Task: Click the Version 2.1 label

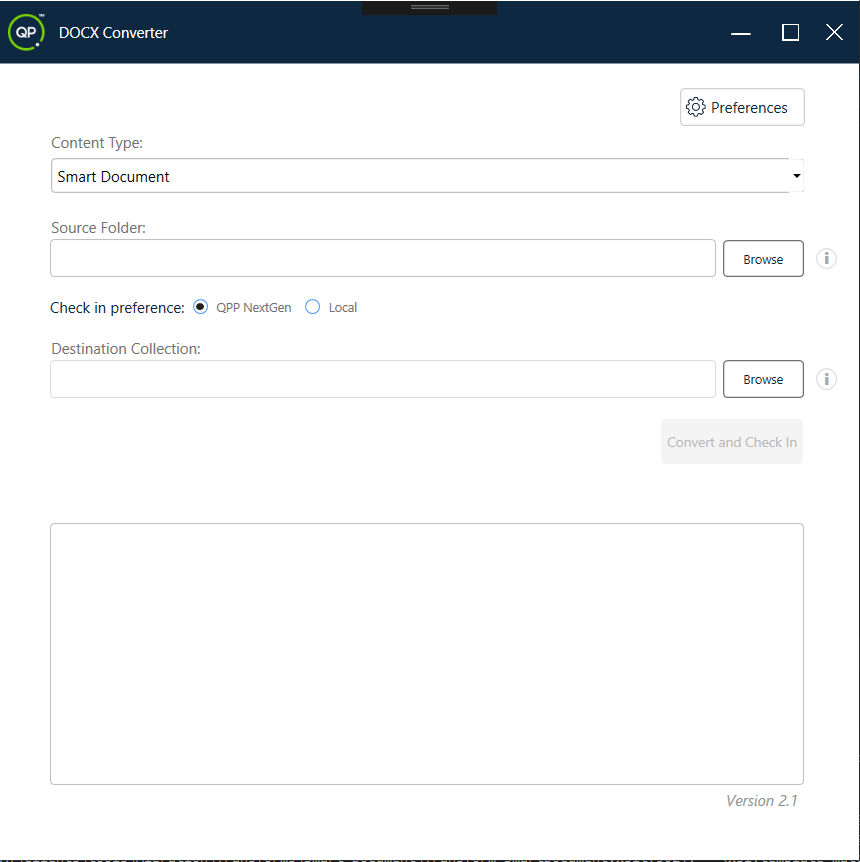Action: (x=761, y=801)
